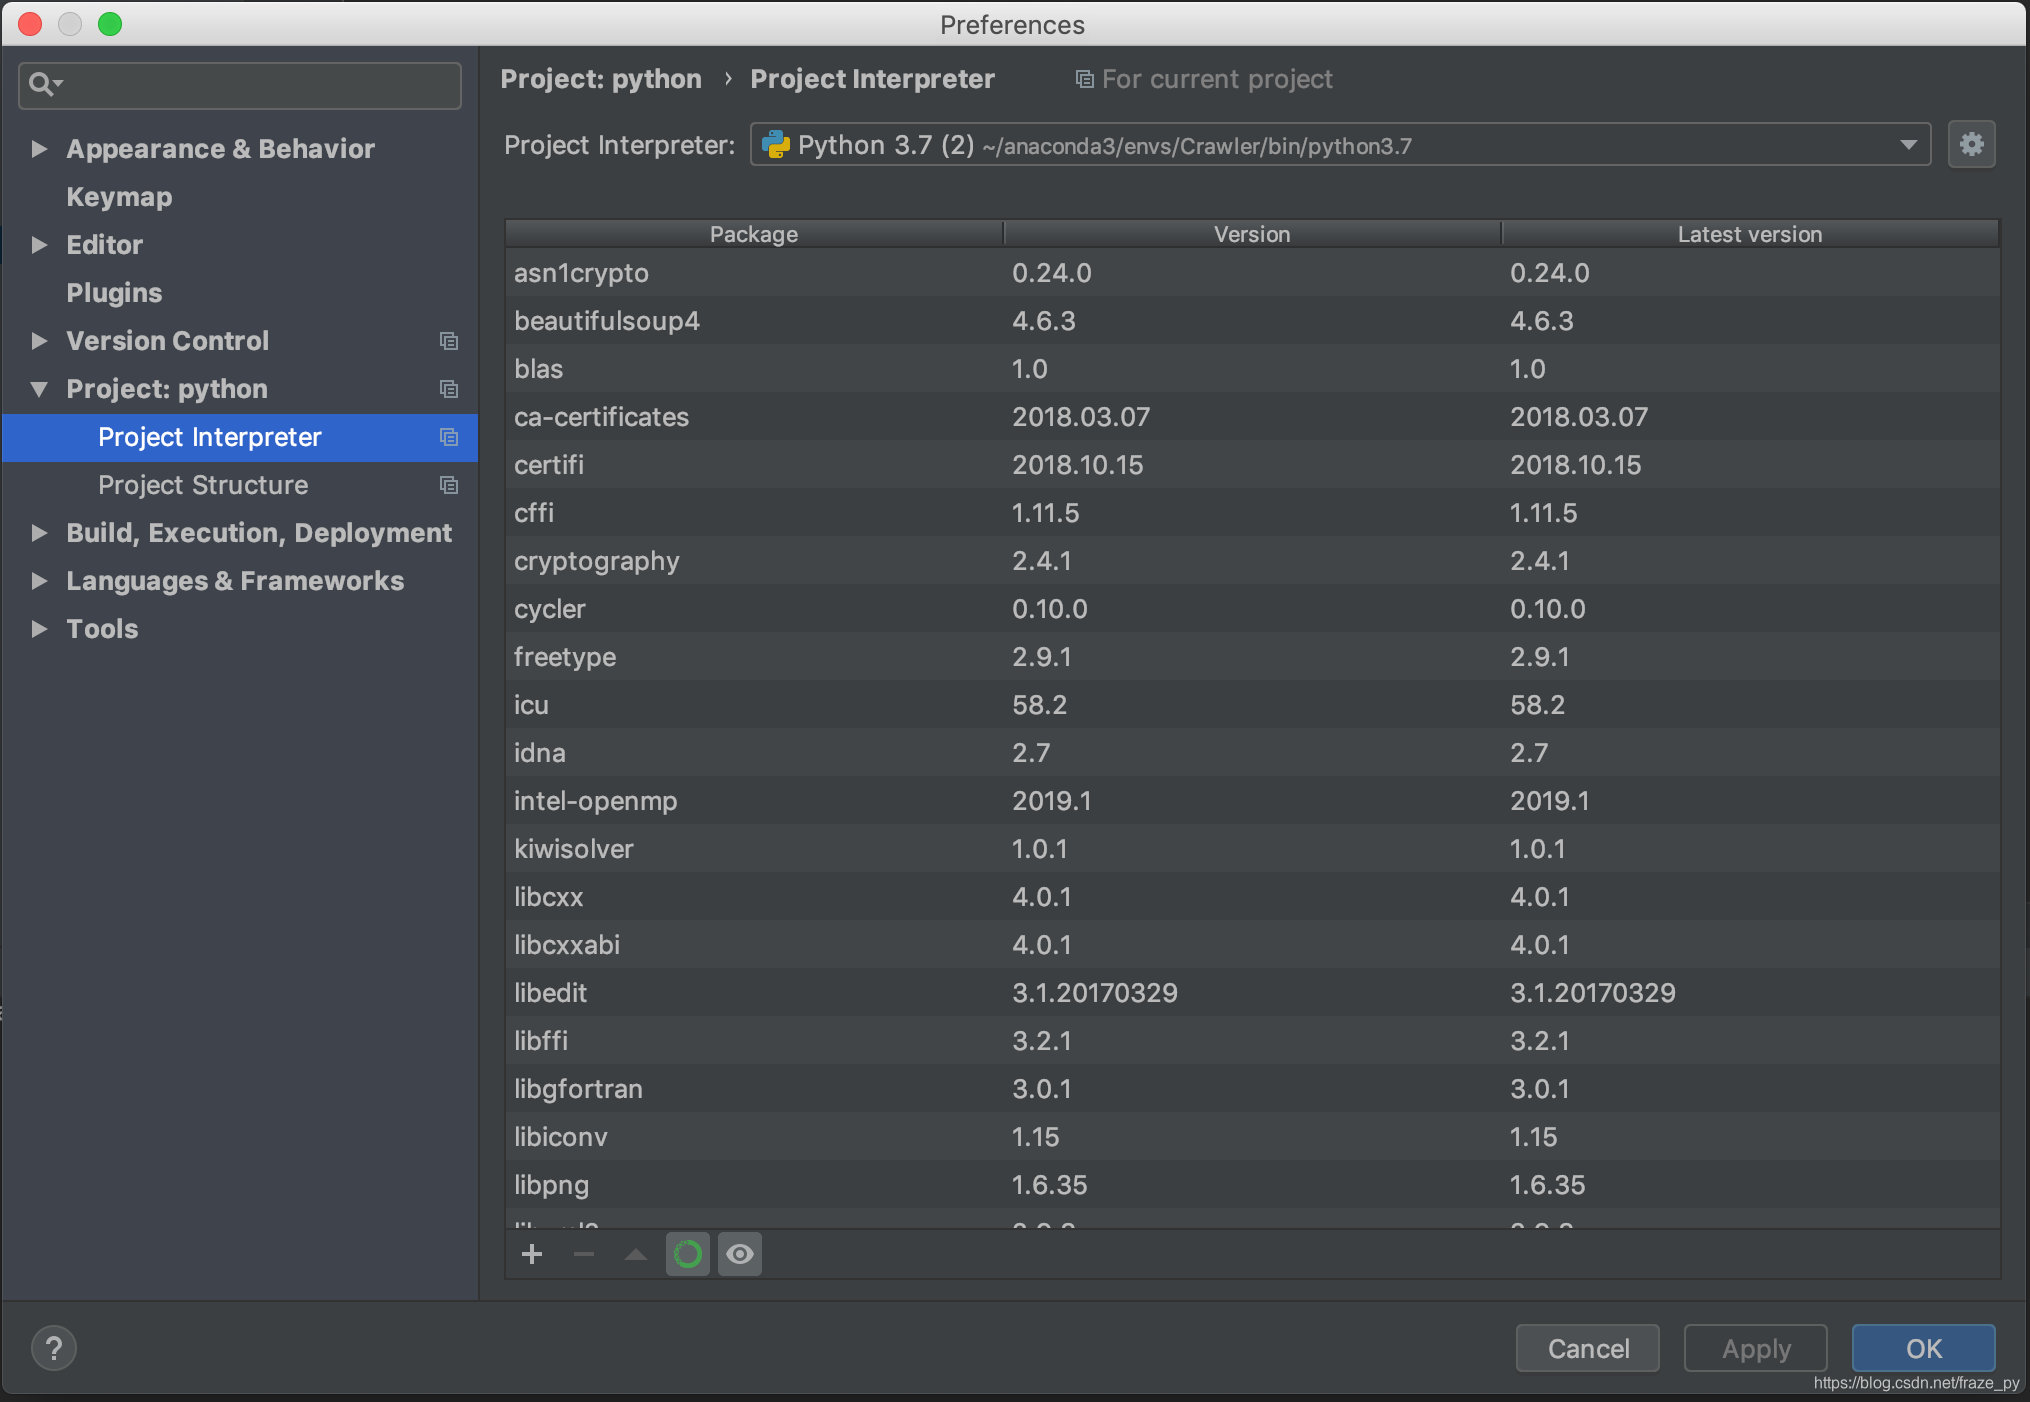Expand the Editor section arrow
Image resolution: width=2030 pixels, height=1402 pixels.
(39, 245)
